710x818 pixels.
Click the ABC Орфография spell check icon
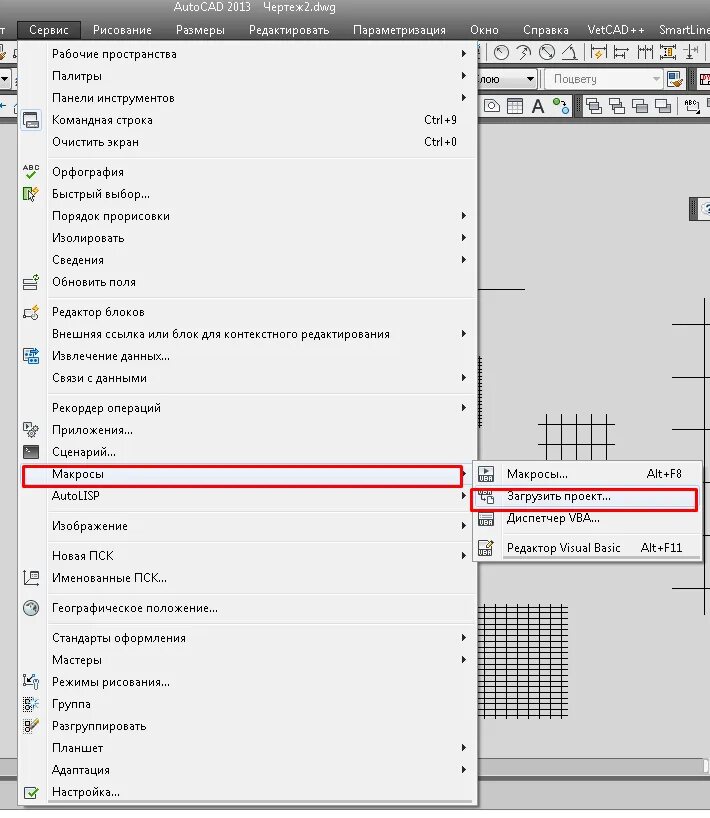point(31,172)
